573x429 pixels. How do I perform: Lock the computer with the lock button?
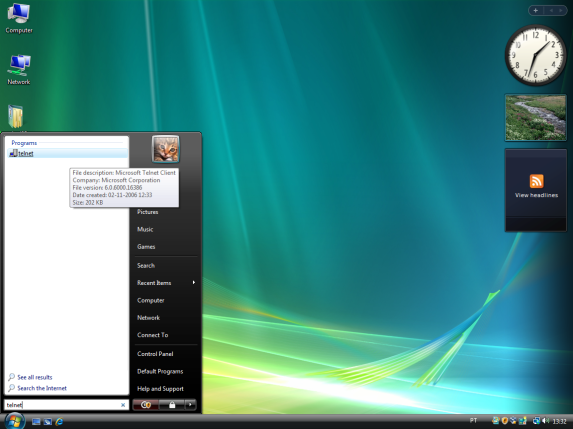pos(172,405)
